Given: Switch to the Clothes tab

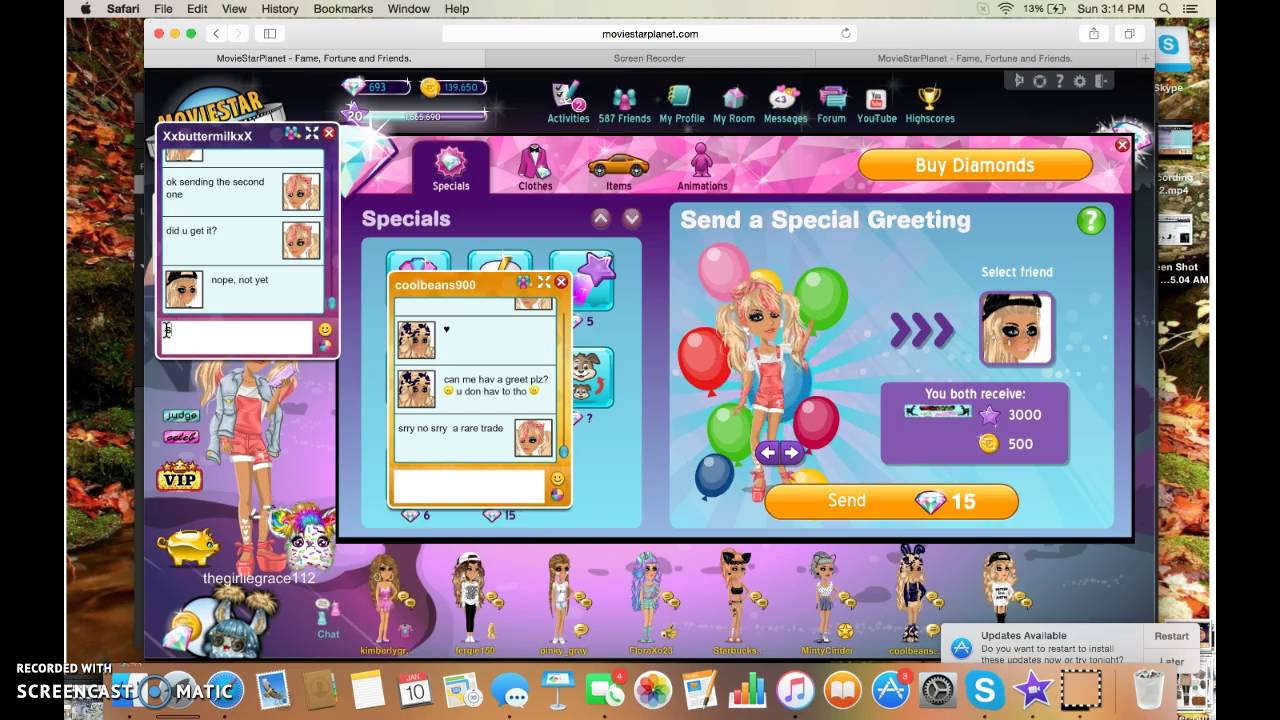Looking at the screenshot, I should (535, 167).
